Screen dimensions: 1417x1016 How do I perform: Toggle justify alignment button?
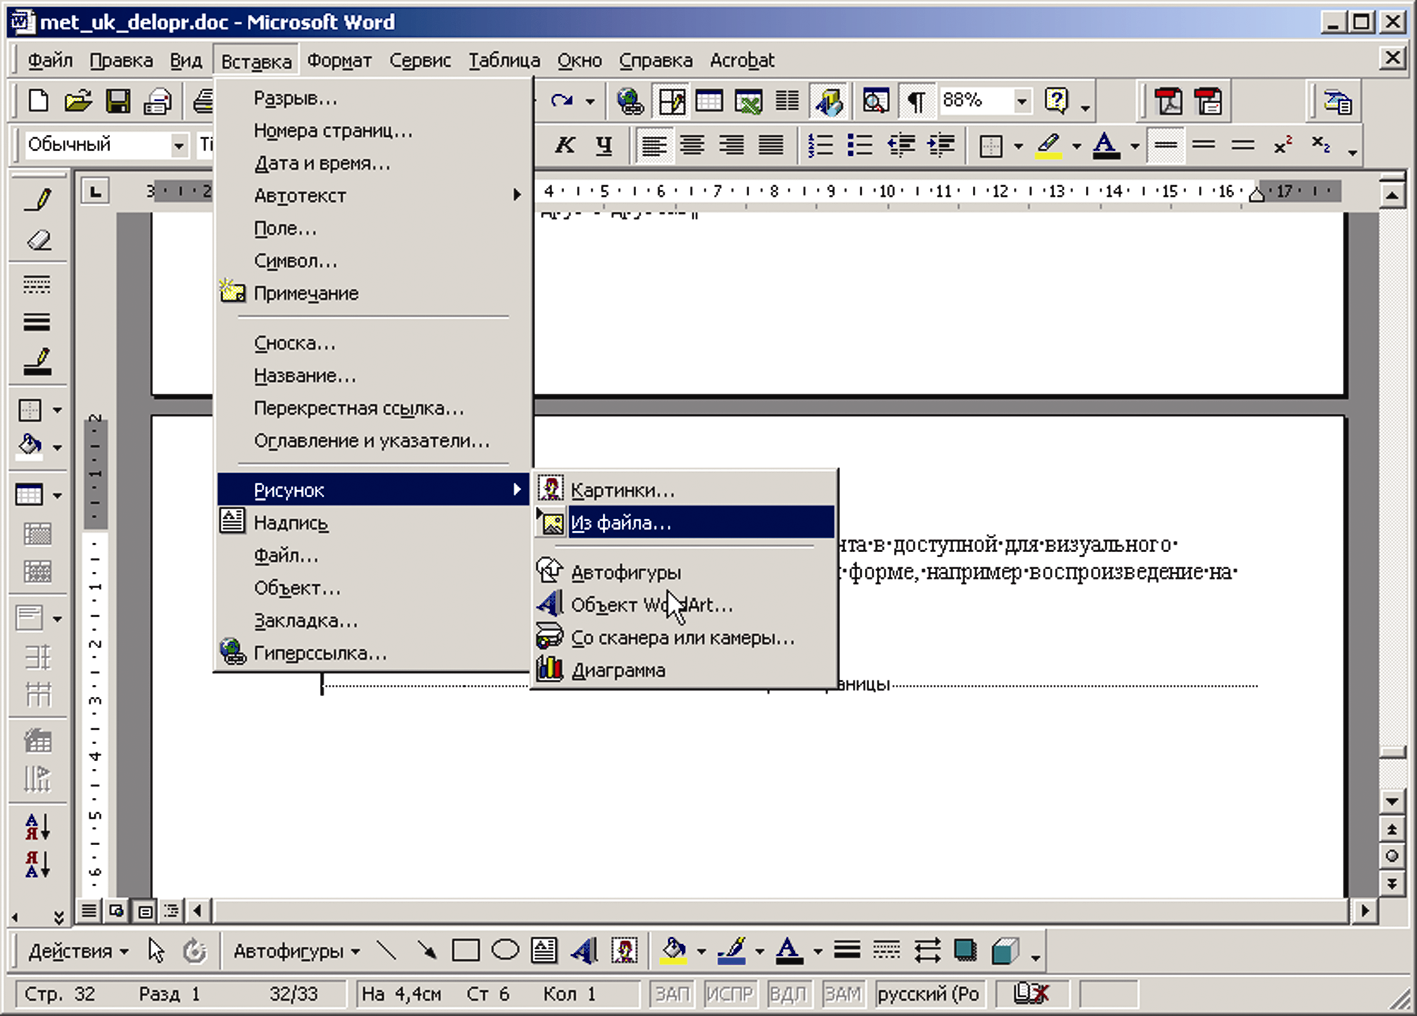click(771, 146)
